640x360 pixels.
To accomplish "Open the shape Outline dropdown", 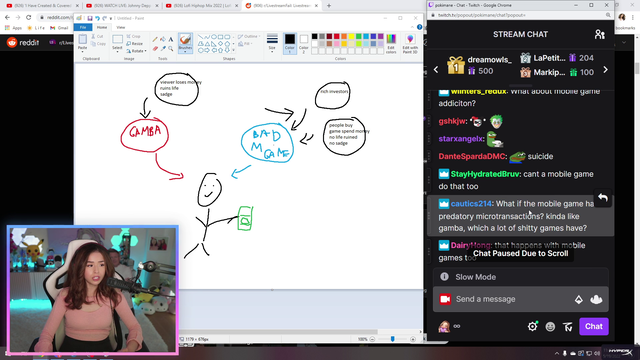I will coord(248,36).
